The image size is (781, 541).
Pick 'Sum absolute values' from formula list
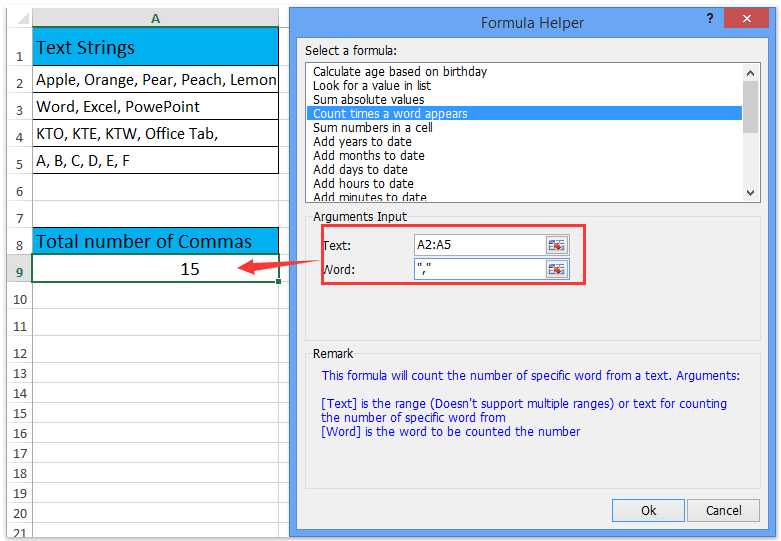(368, 100)
